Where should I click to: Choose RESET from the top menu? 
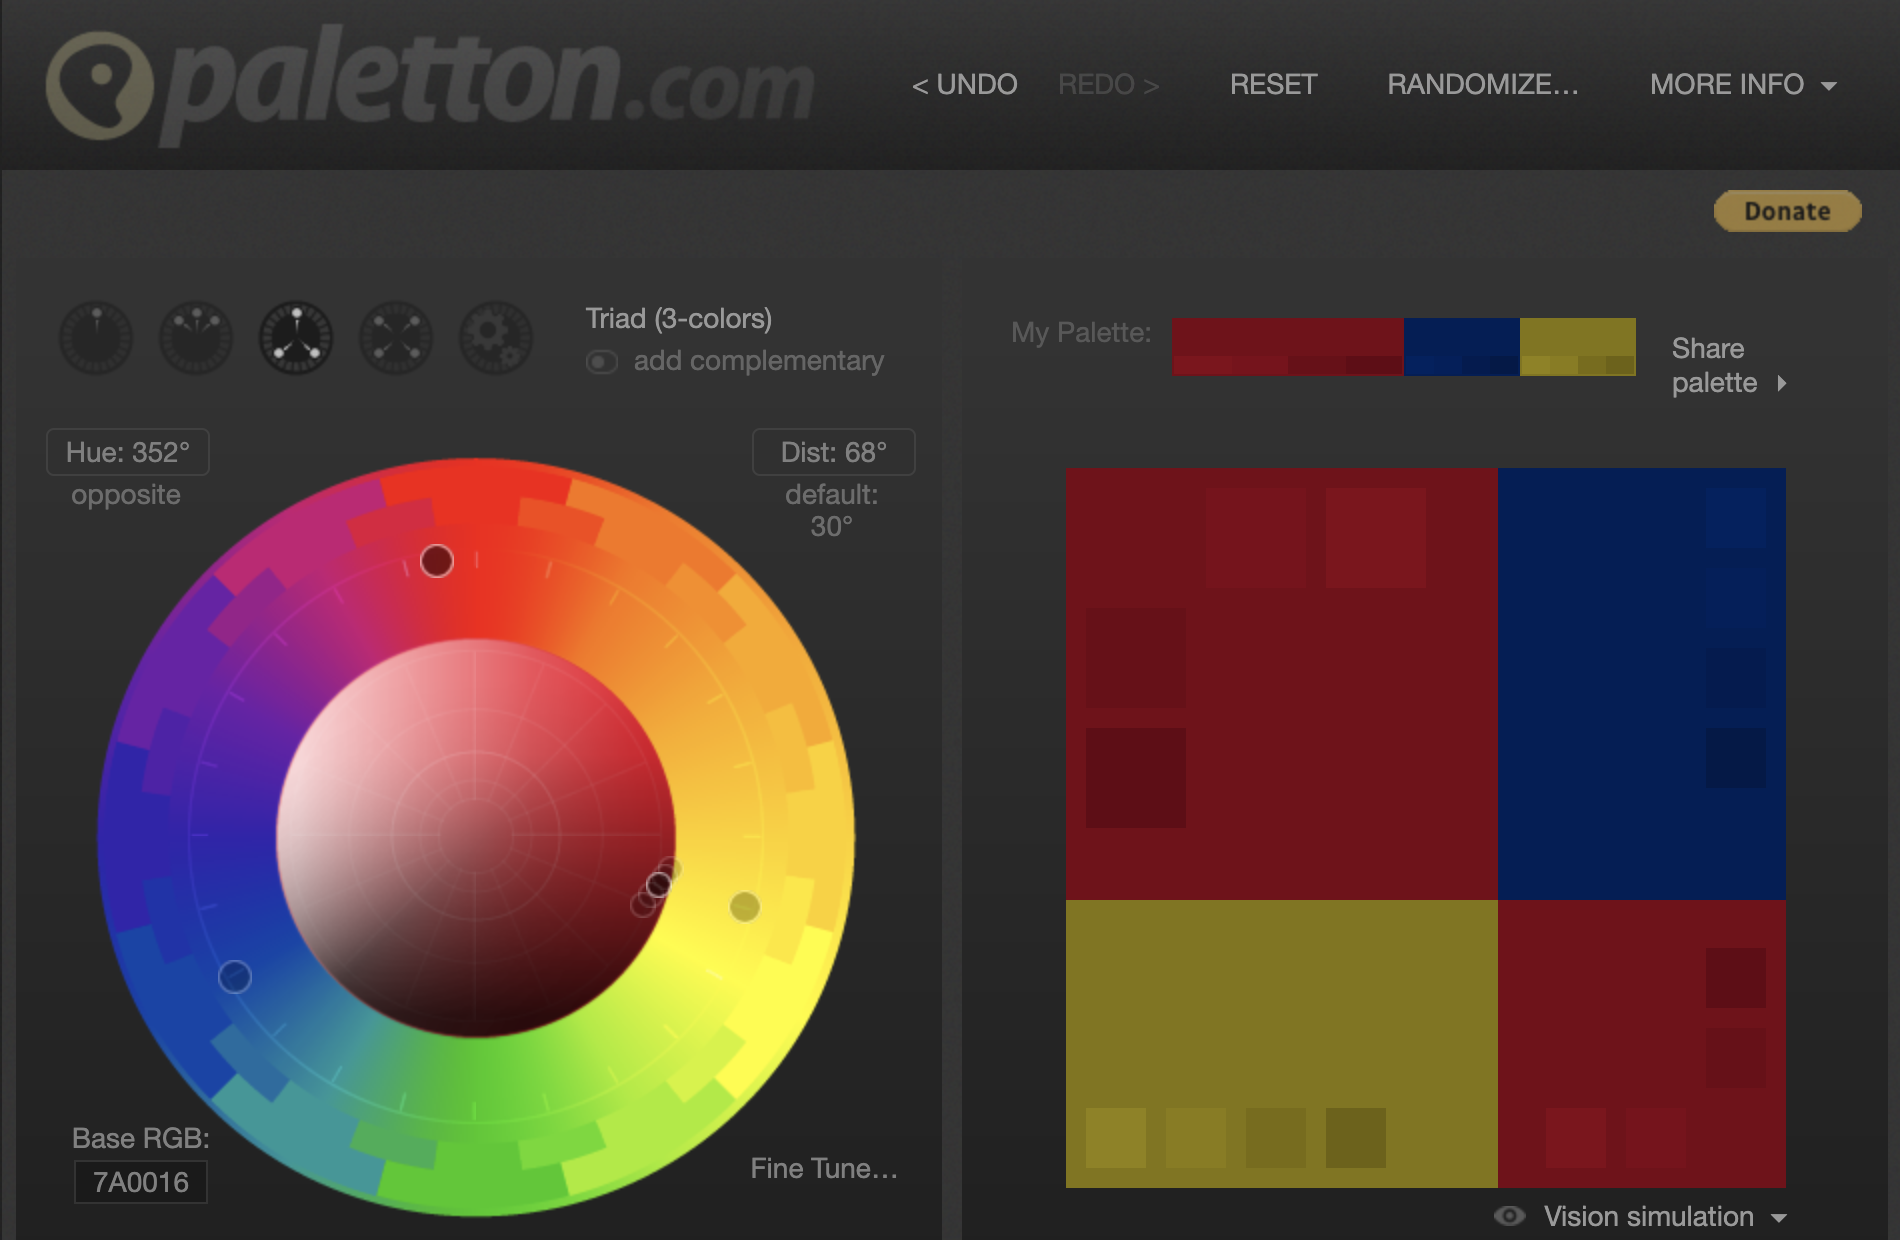(x=1273, y=85)
